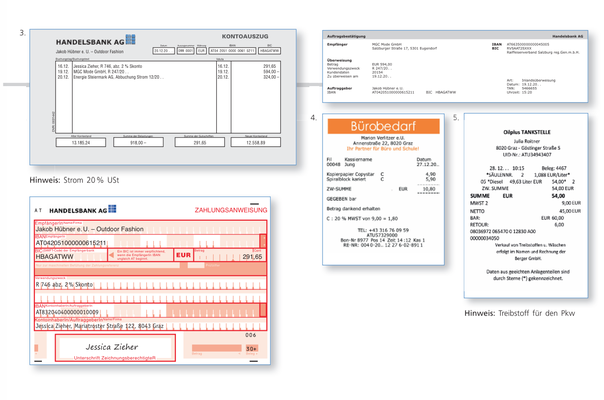Click the old balance box 13.185,24
Viewport: 604px width, 400px height.
81,143
